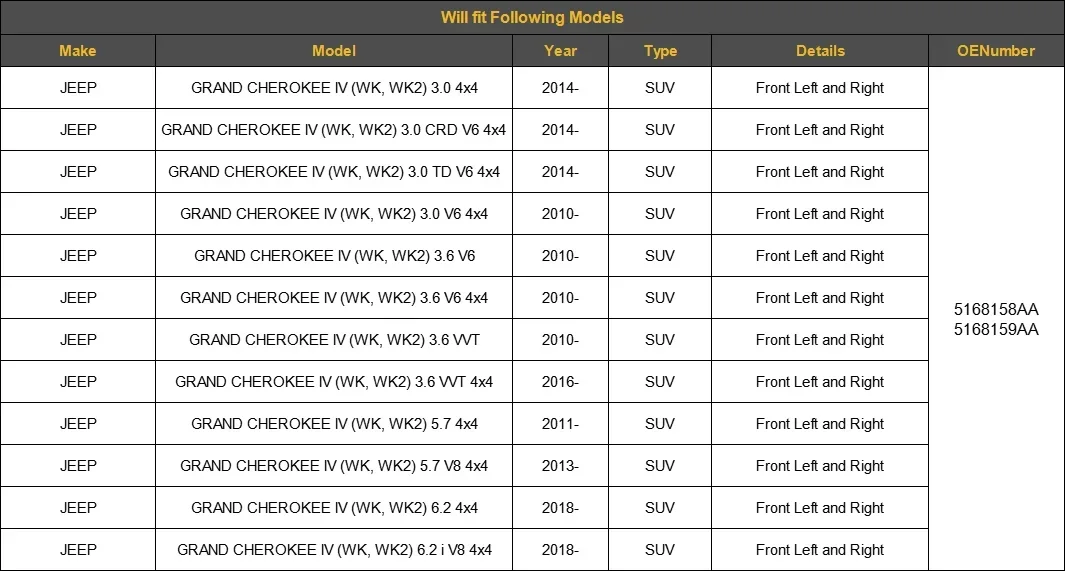Screen dimensions: 1065x571
Task: Select the Model column header
Action: 334,51
